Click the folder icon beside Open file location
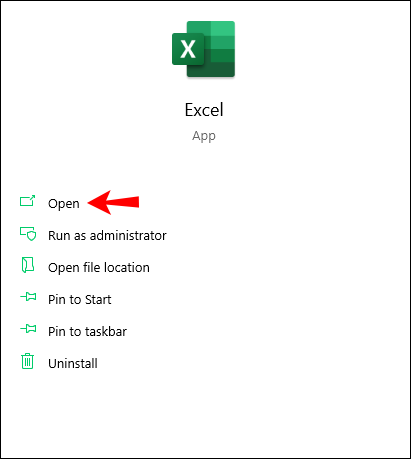The image size is (411, 459). coord(28,265)
